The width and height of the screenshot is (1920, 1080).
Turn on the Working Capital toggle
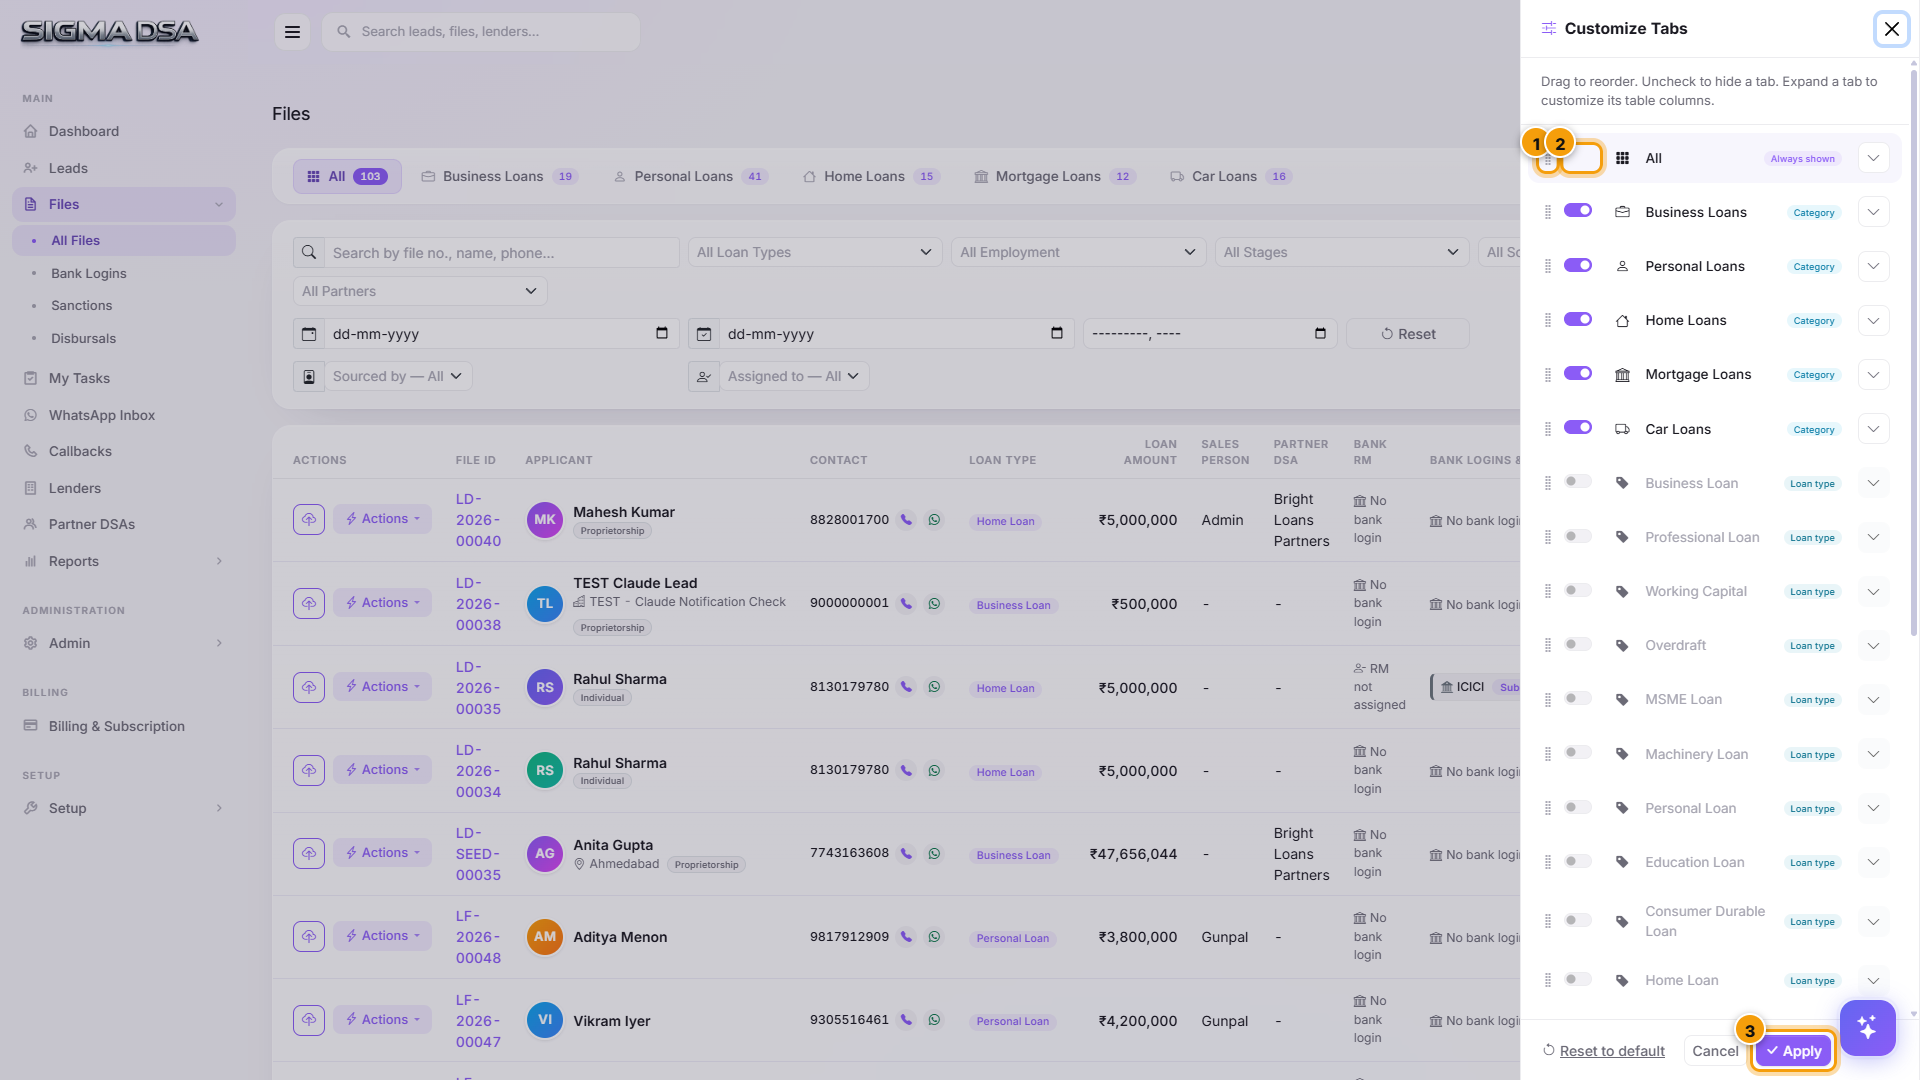pos(1578,590)
